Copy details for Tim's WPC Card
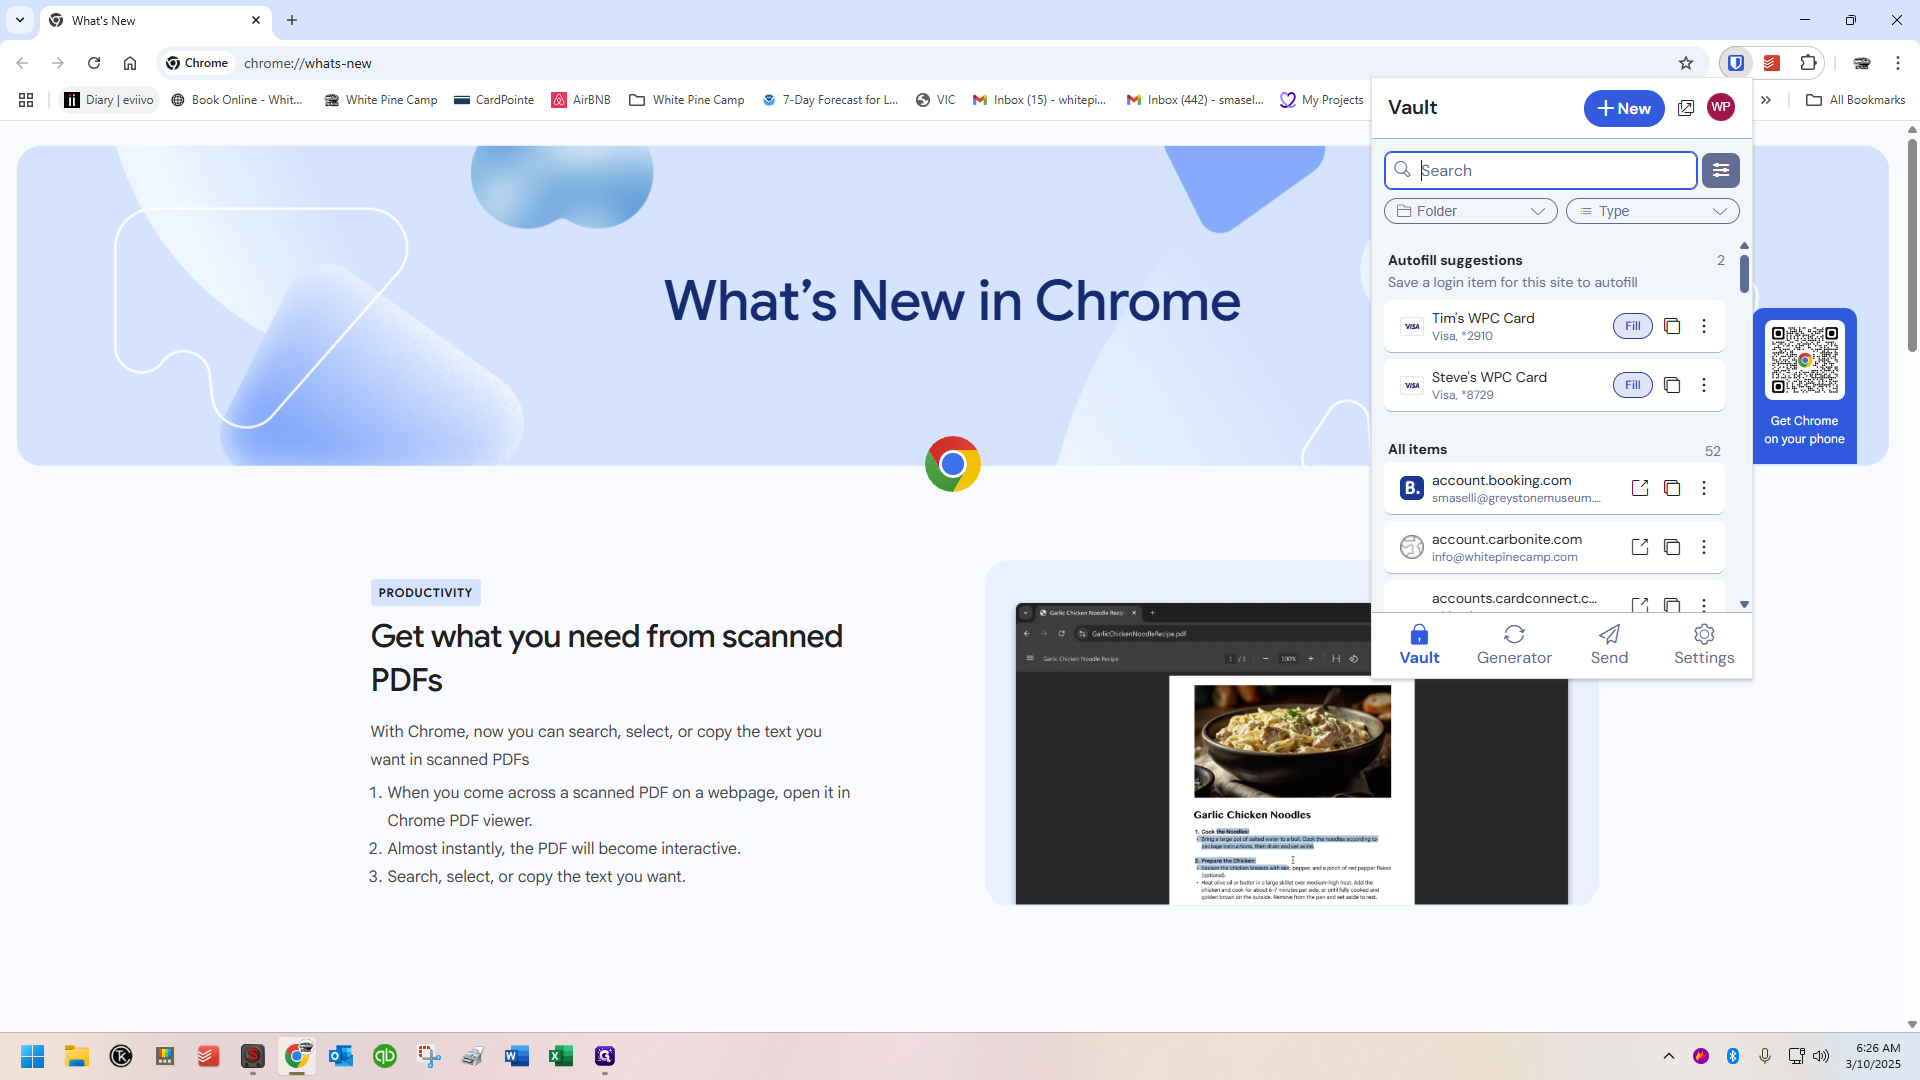 (x=1672, y=326)
